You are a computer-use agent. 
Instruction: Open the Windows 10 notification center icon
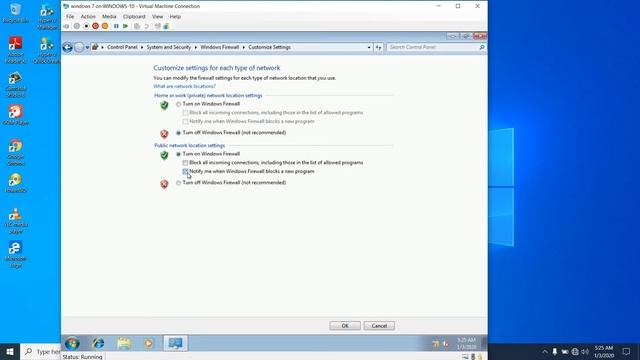coord(627,352)
